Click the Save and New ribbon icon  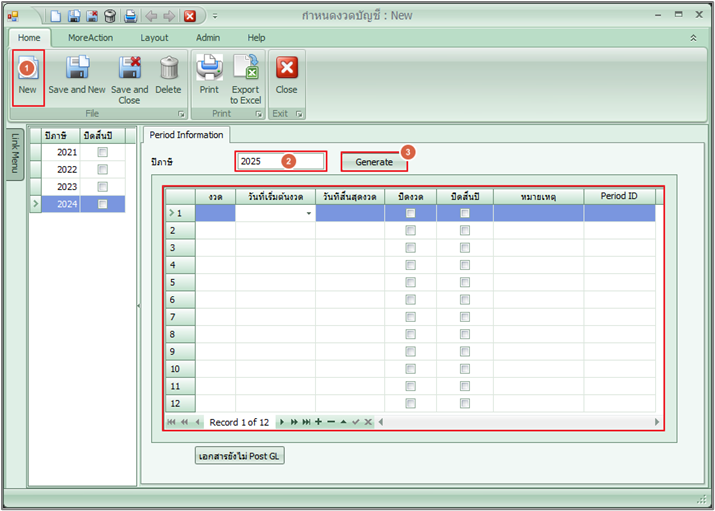76,69
